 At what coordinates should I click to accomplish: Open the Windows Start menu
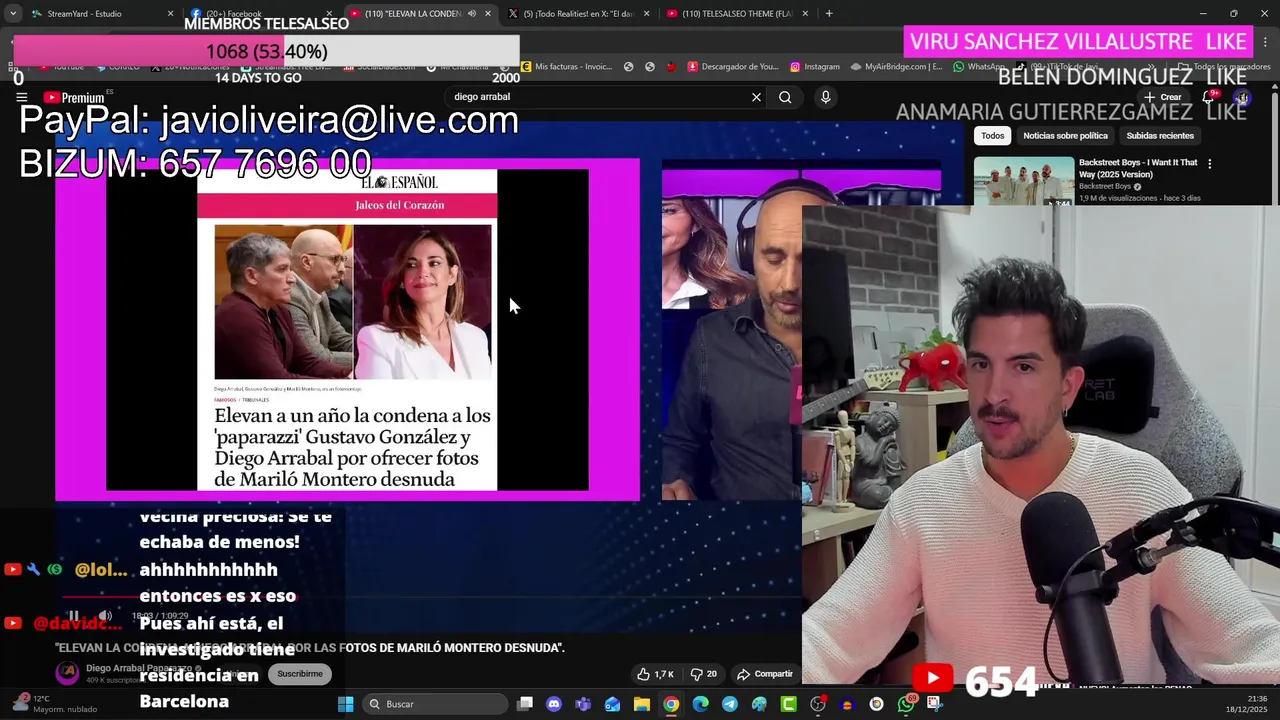345,704
